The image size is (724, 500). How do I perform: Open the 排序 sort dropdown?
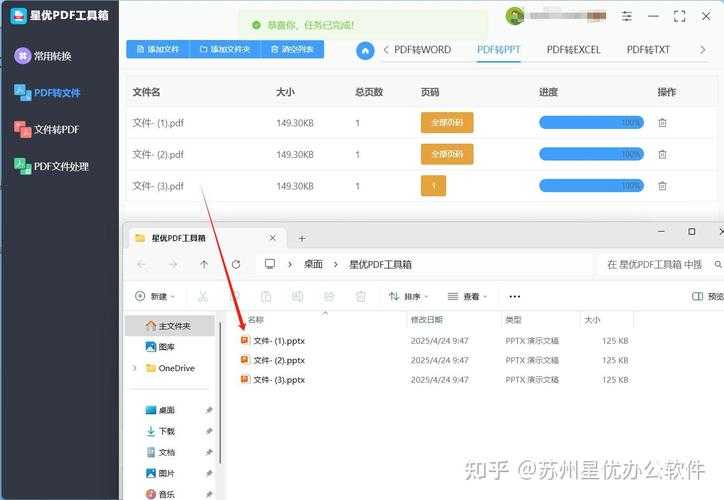tap(410, 297)
